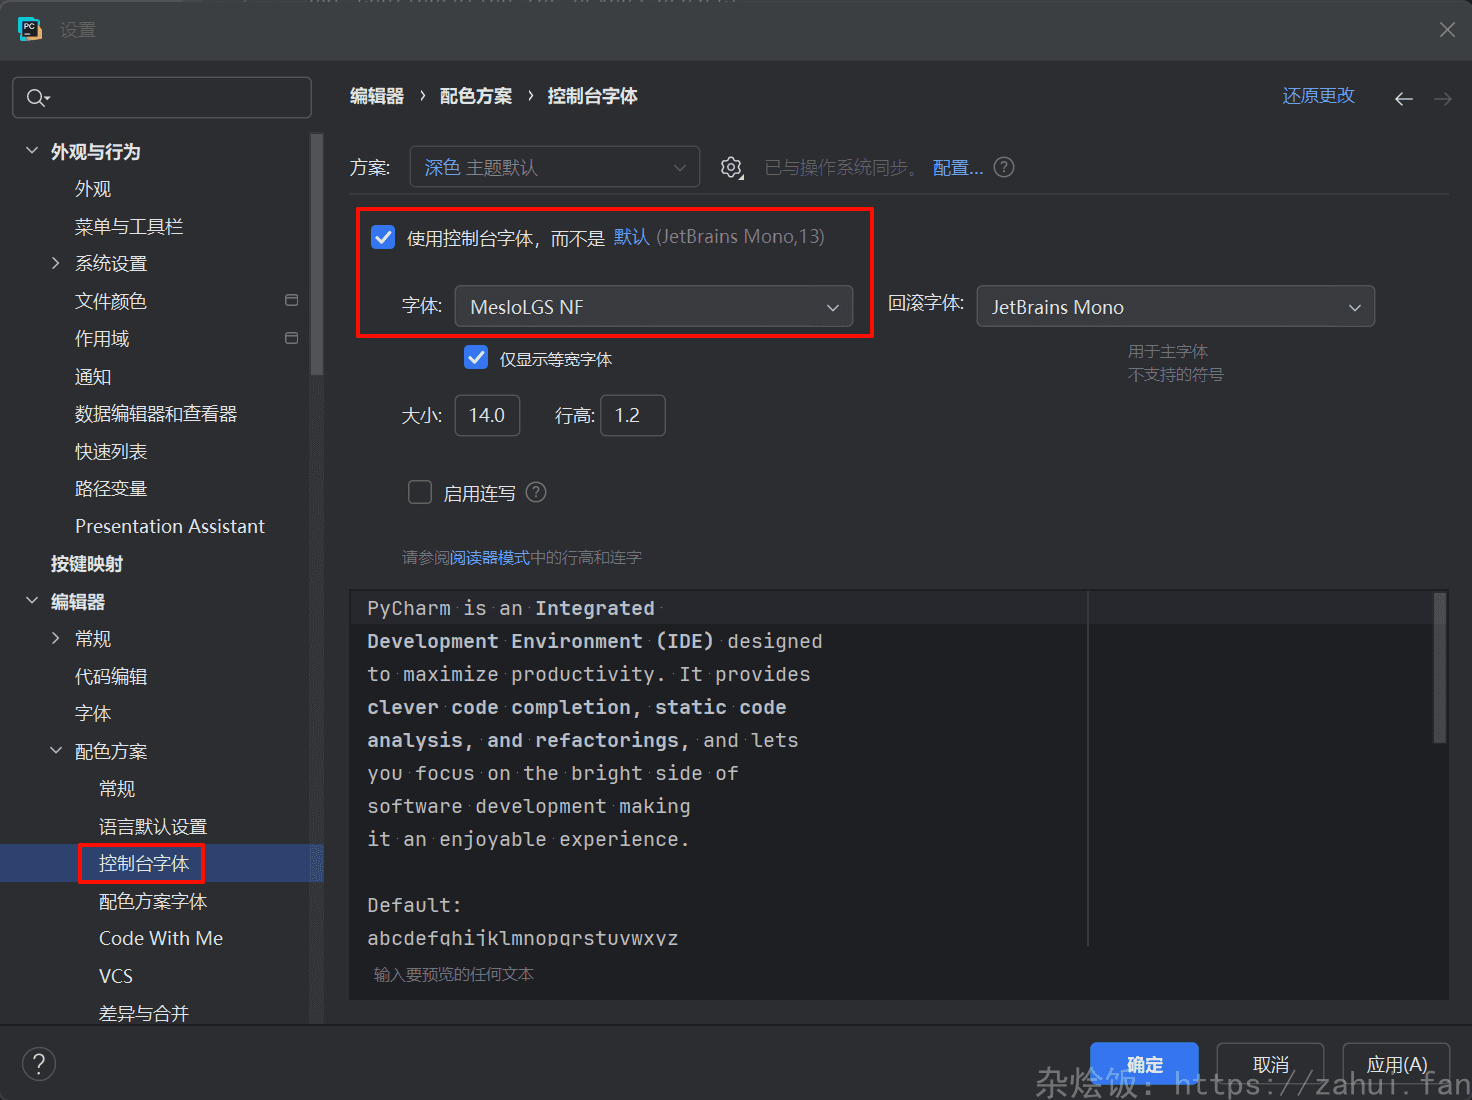Click the 大小 font size input field

[x=487, y=415]
